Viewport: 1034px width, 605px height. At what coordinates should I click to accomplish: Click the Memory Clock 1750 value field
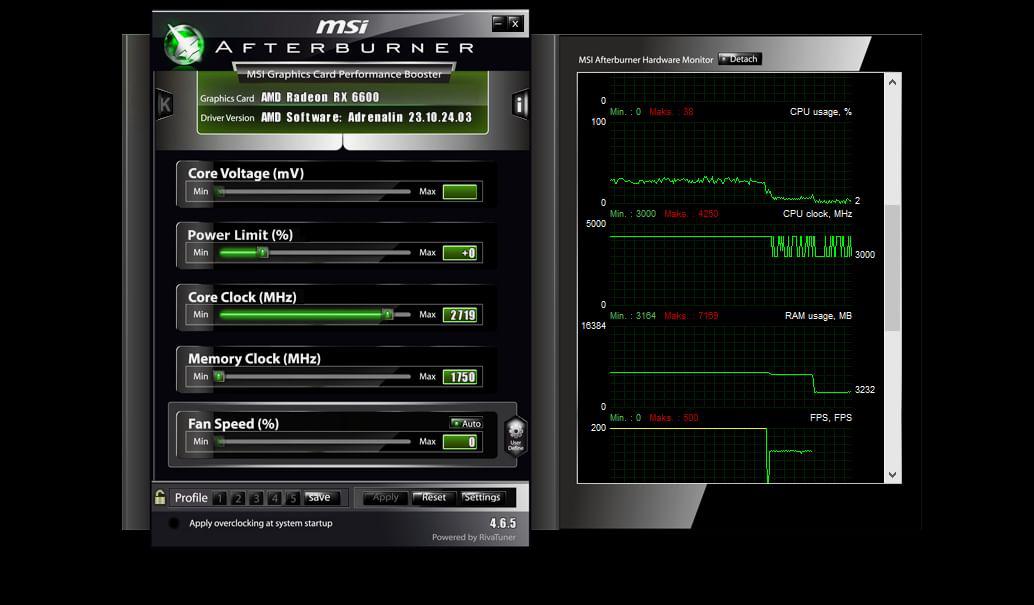point(460,377)
